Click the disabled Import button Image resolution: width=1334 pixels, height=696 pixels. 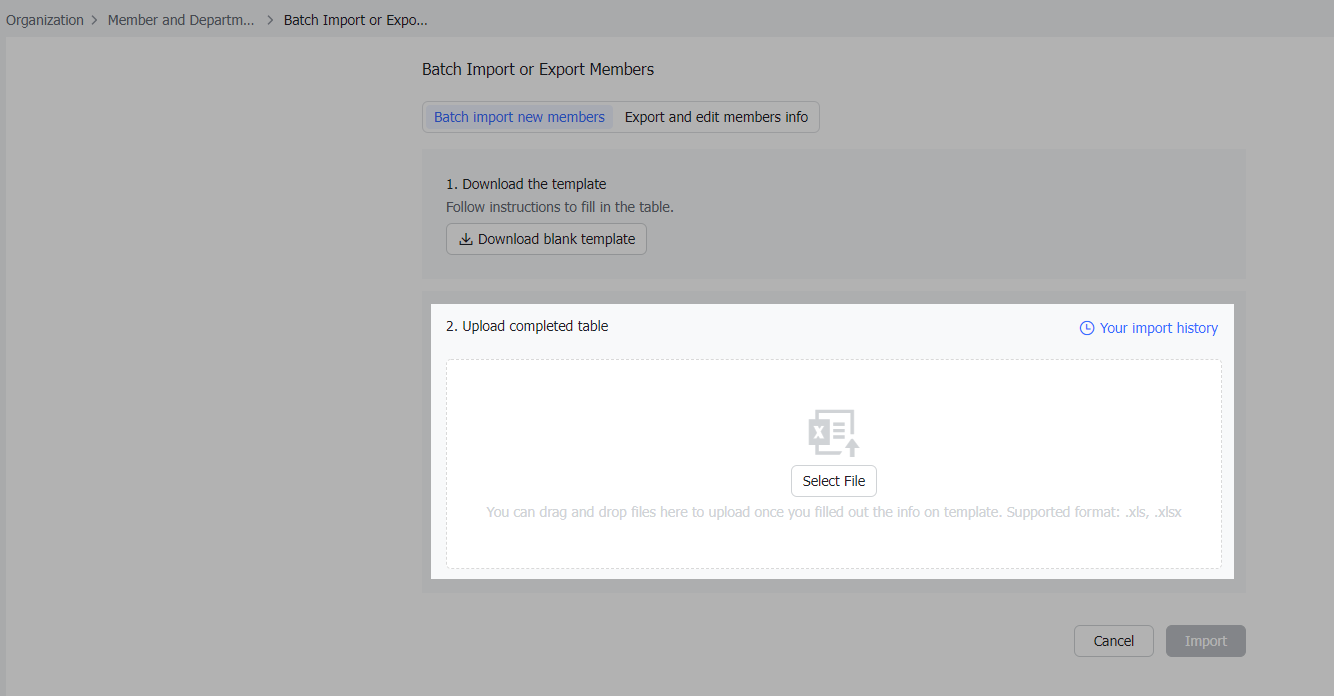click(1205, 641)
